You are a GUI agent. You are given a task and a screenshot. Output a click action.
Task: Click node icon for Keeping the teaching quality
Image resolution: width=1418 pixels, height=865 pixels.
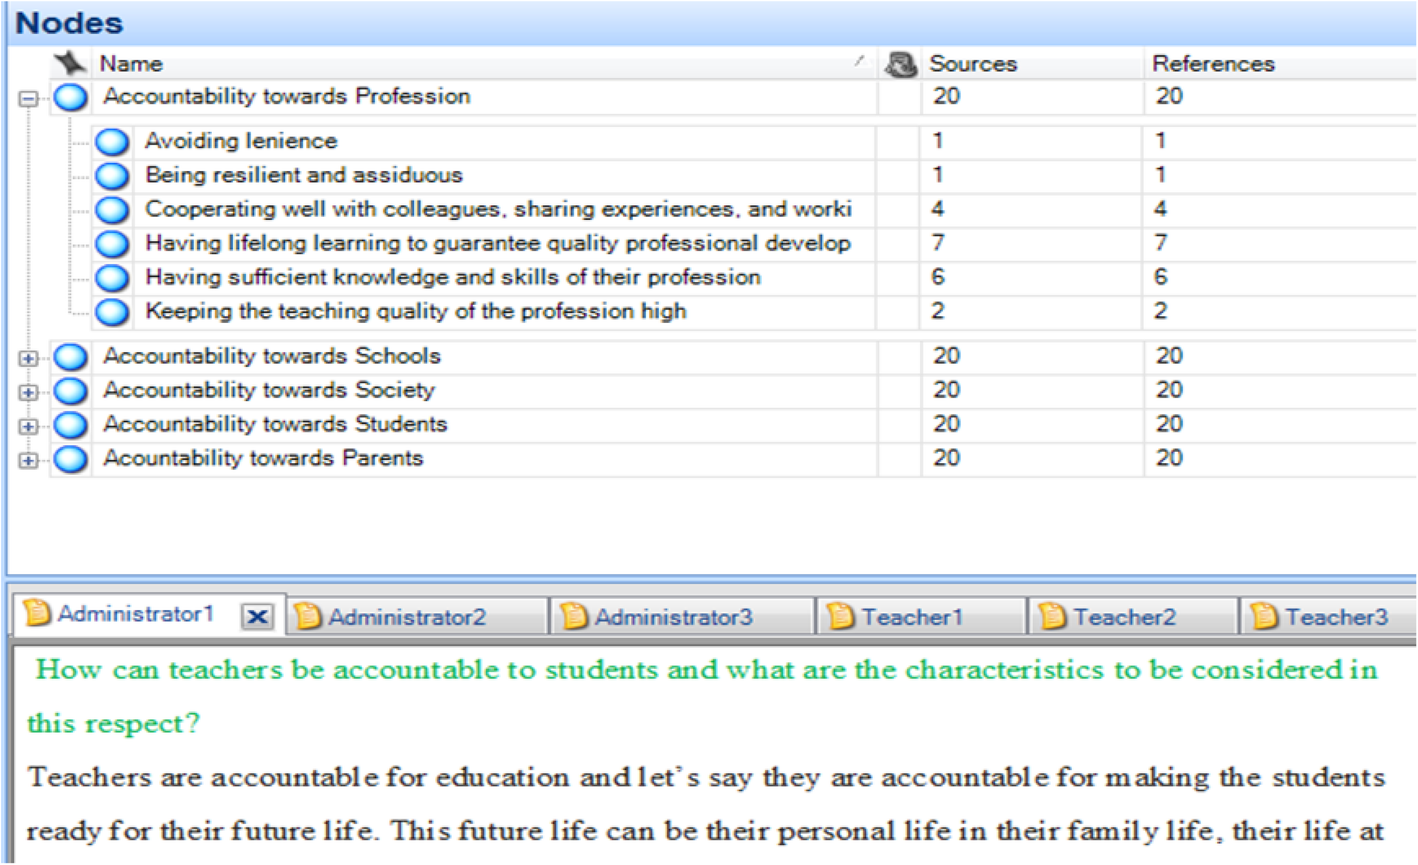(x=112, y=312)
